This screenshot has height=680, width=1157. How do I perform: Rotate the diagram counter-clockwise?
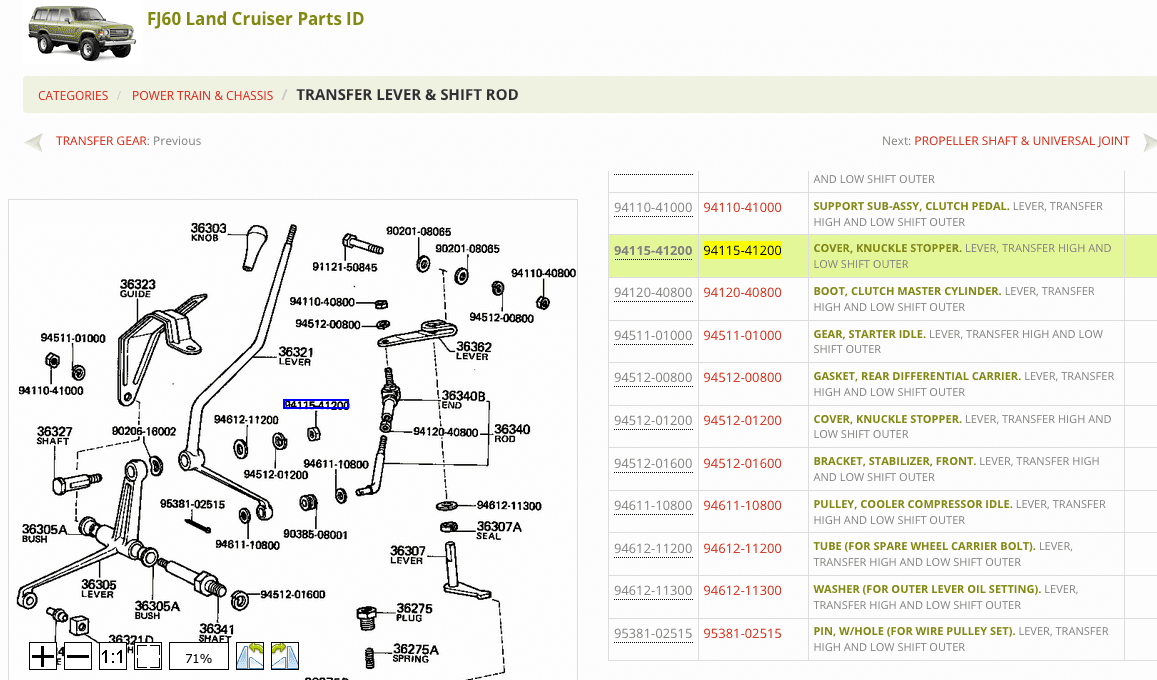250,656
